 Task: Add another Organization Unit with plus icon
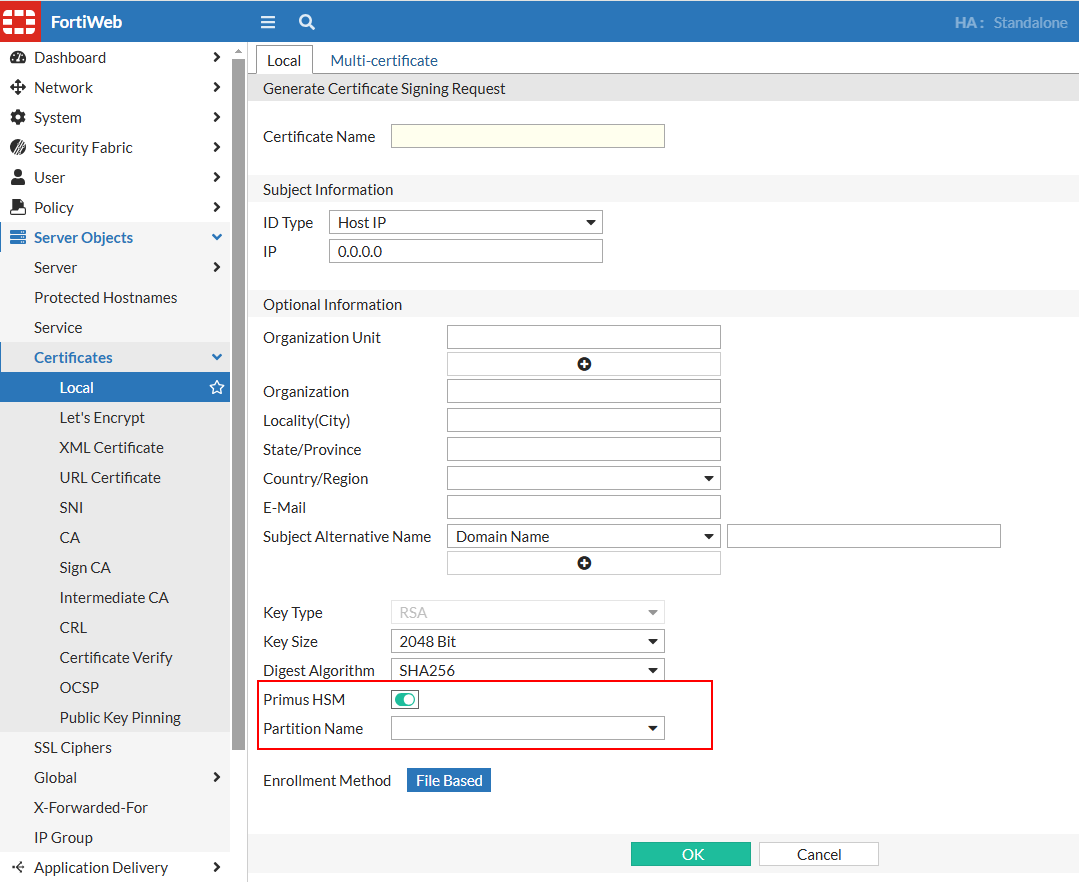pyautogui.click(x=584, y=364)
